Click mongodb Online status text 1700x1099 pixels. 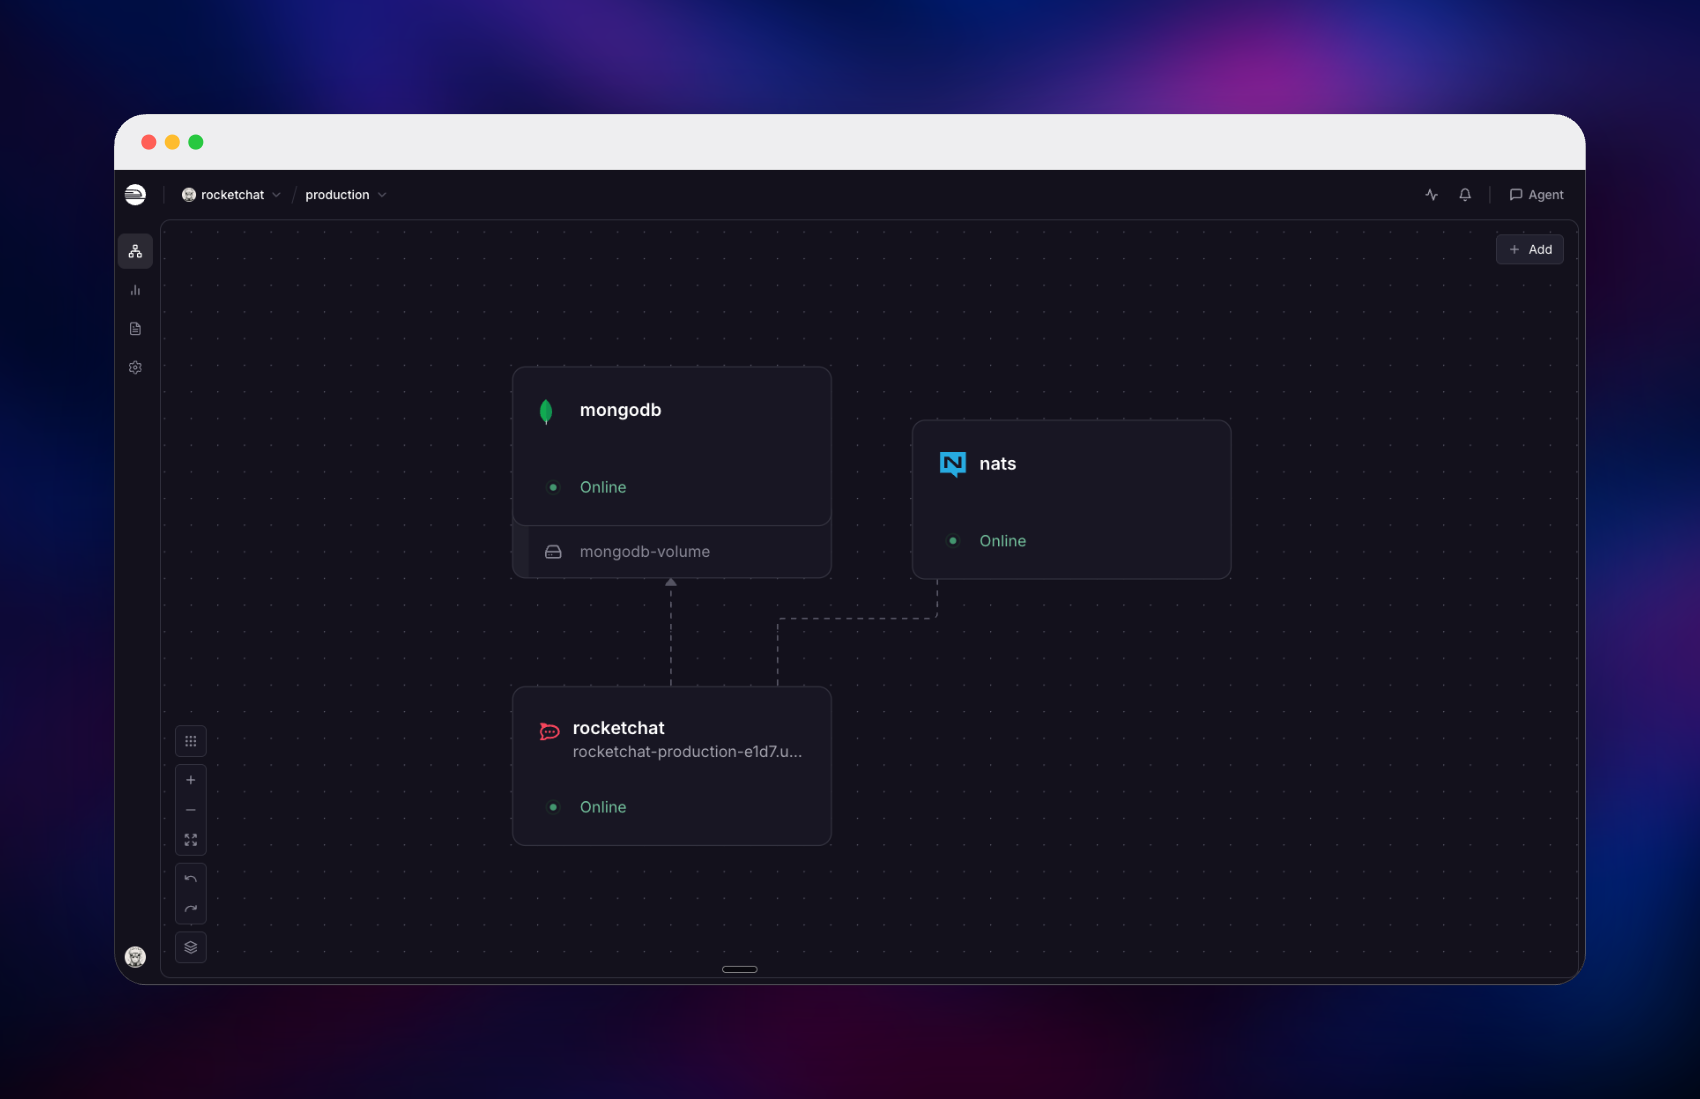[603, 487]
